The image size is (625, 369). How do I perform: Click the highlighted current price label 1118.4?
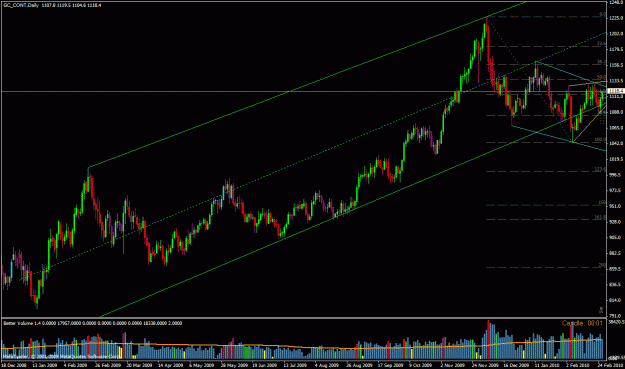coord(615,91)
